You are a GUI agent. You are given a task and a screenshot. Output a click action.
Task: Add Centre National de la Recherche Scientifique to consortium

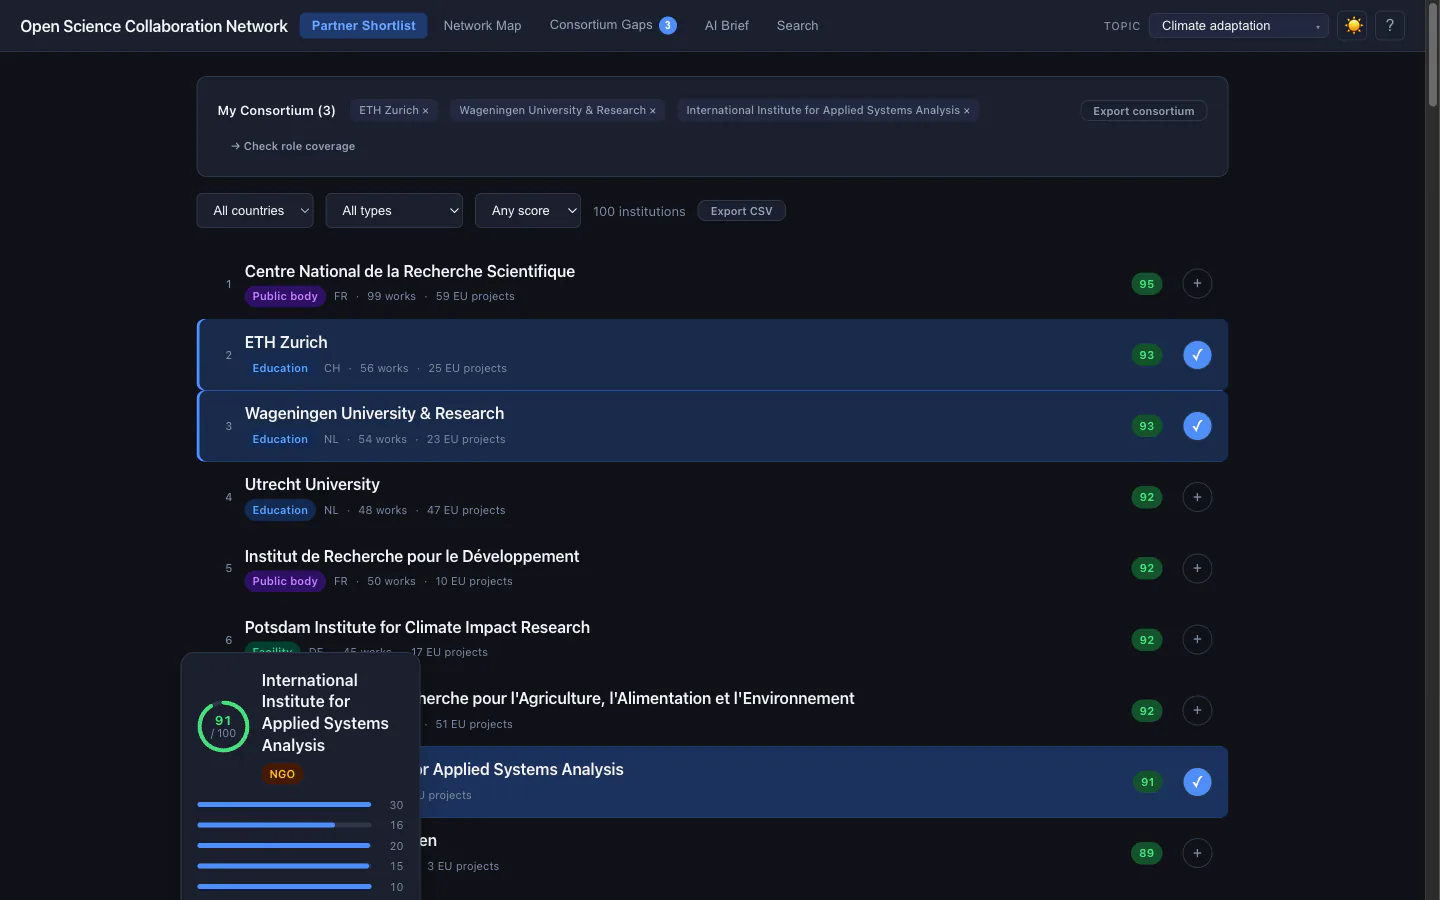click(1197, 284)
